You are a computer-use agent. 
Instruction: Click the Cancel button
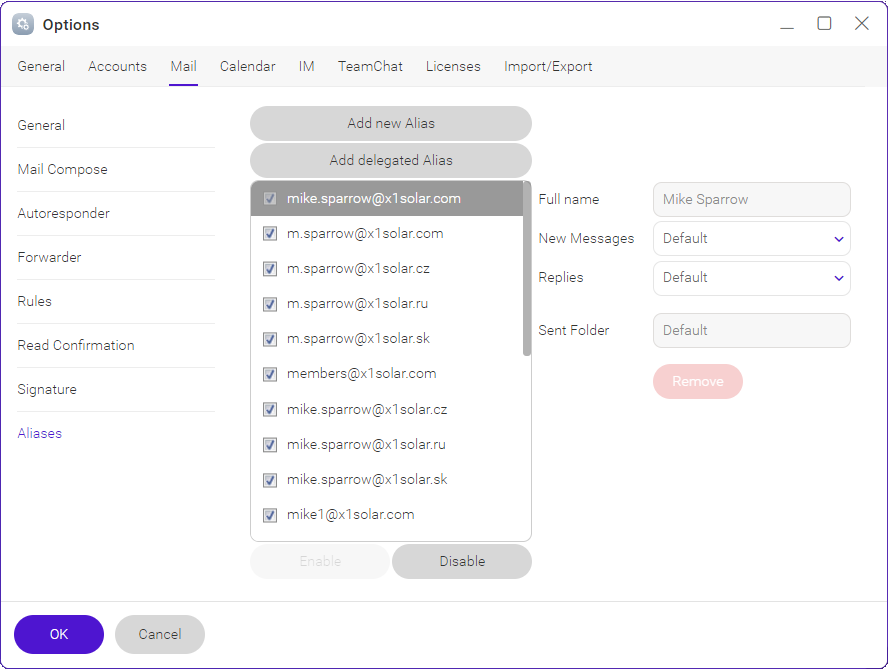coord(160,634)
